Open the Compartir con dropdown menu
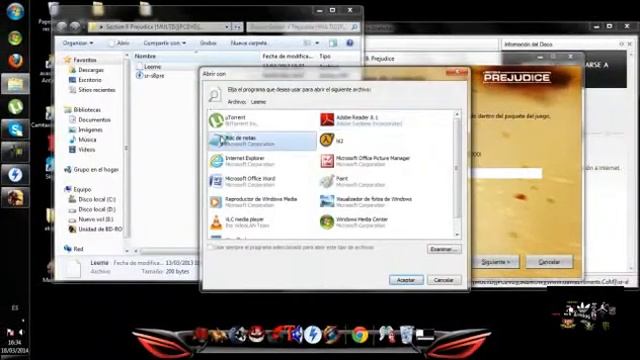The image size is (640, 360). 164,43
